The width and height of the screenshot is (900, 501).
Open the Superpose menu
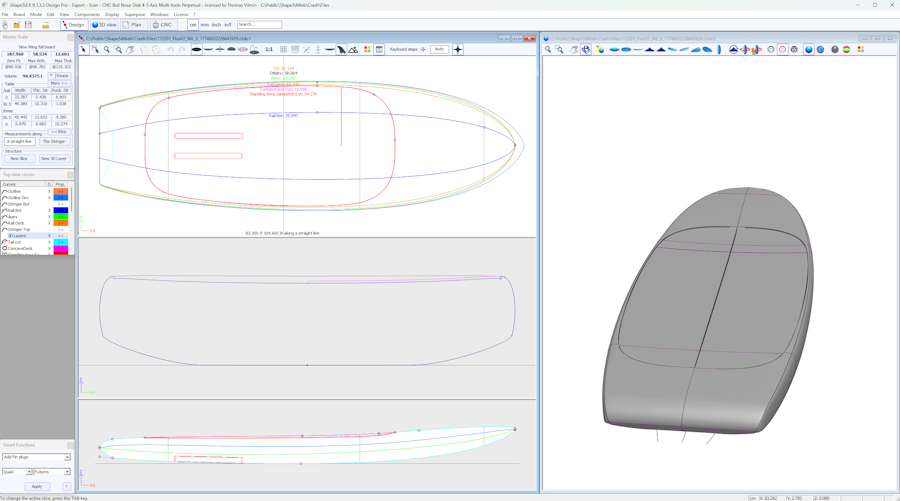click(x=135, y=15)
